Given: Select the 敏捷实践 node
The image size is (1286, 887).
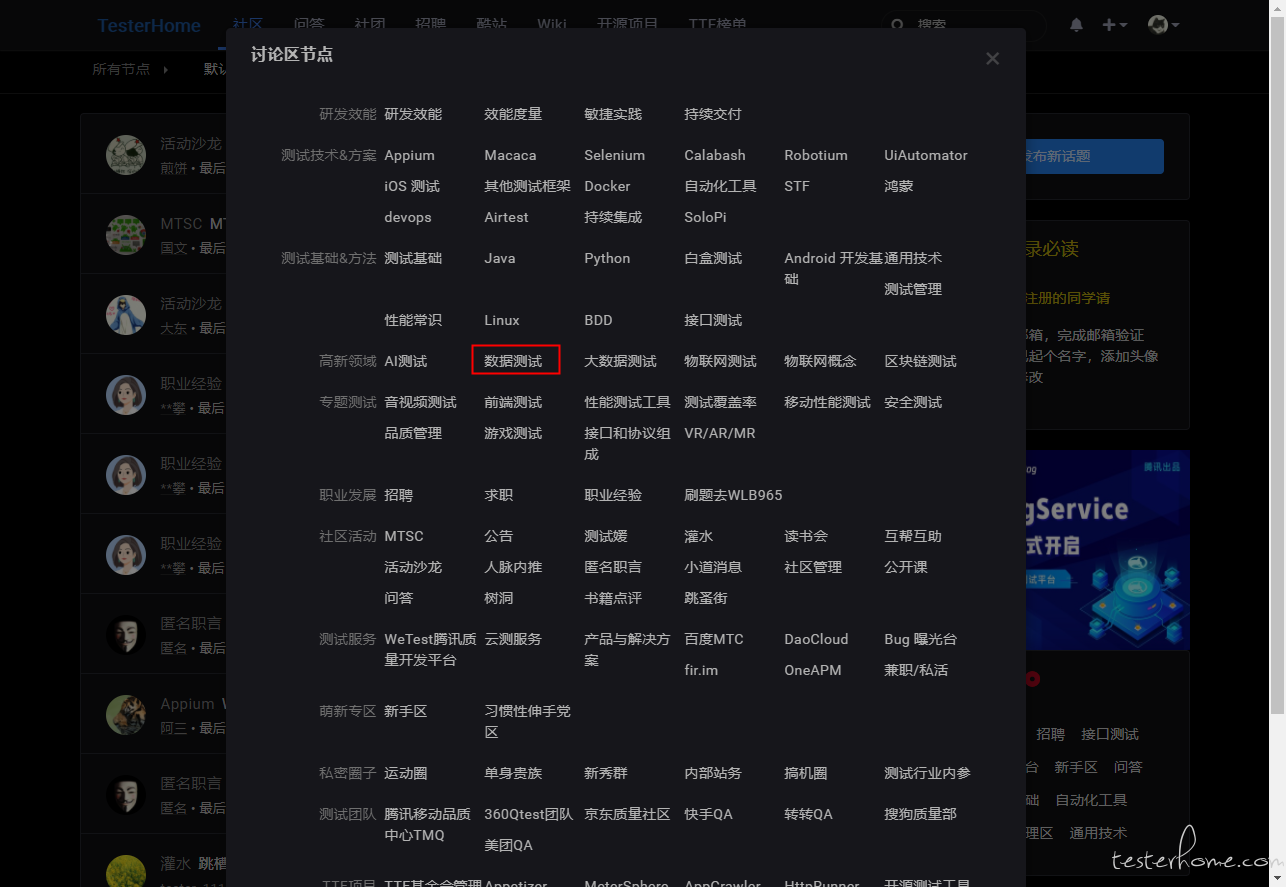Looking at the screenshot, I should (x=613, y=114).
